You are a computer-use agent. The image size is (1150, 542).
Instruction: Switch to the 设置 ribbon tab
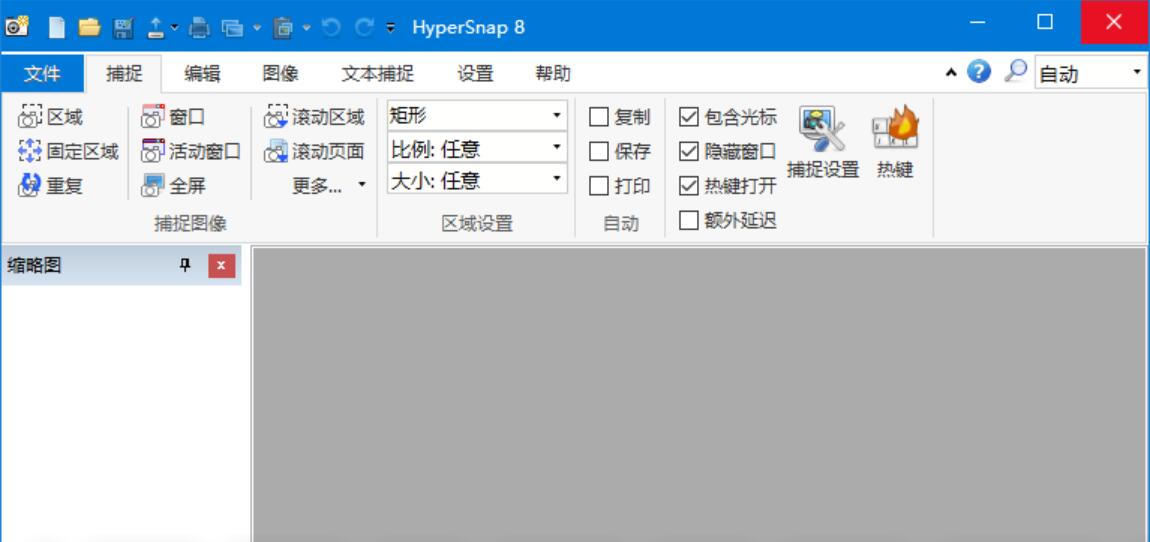point(475,73)
